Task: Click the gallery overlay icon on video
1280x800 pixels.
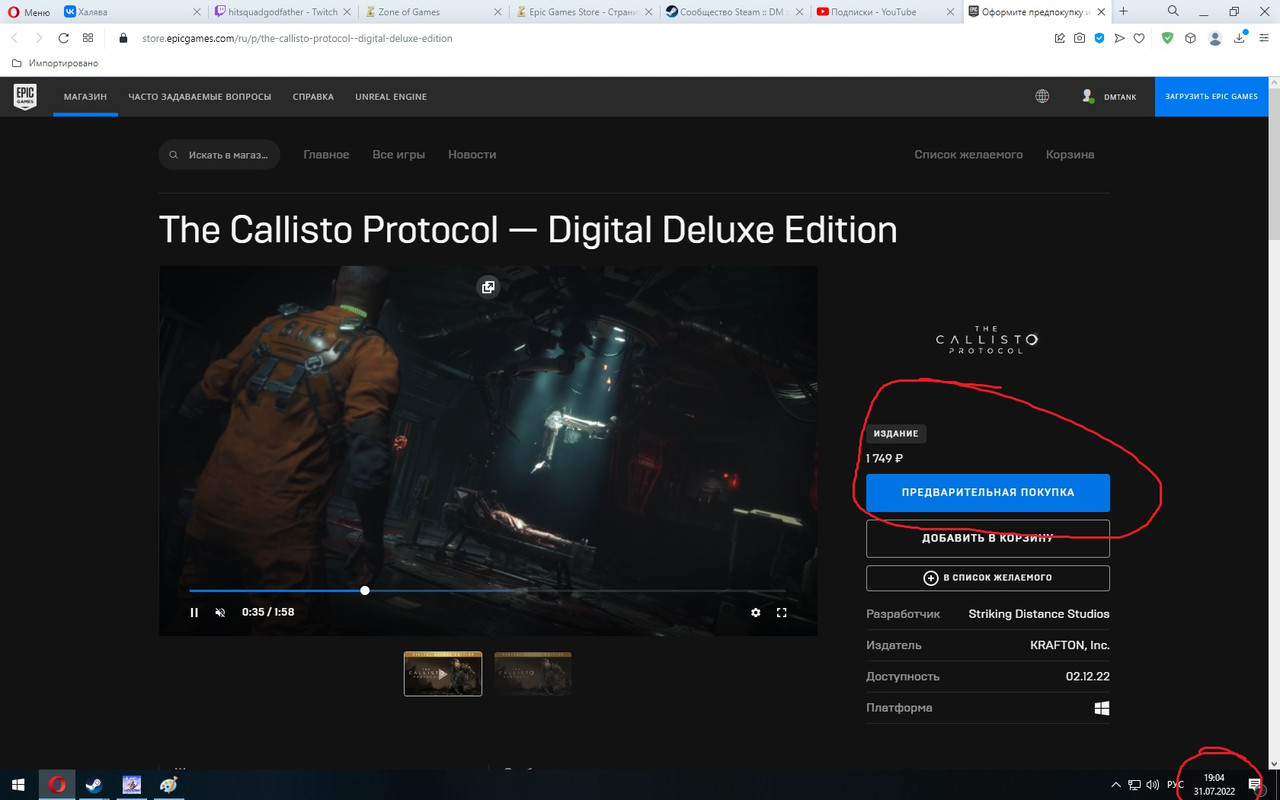Action: [x=488, y=287]
